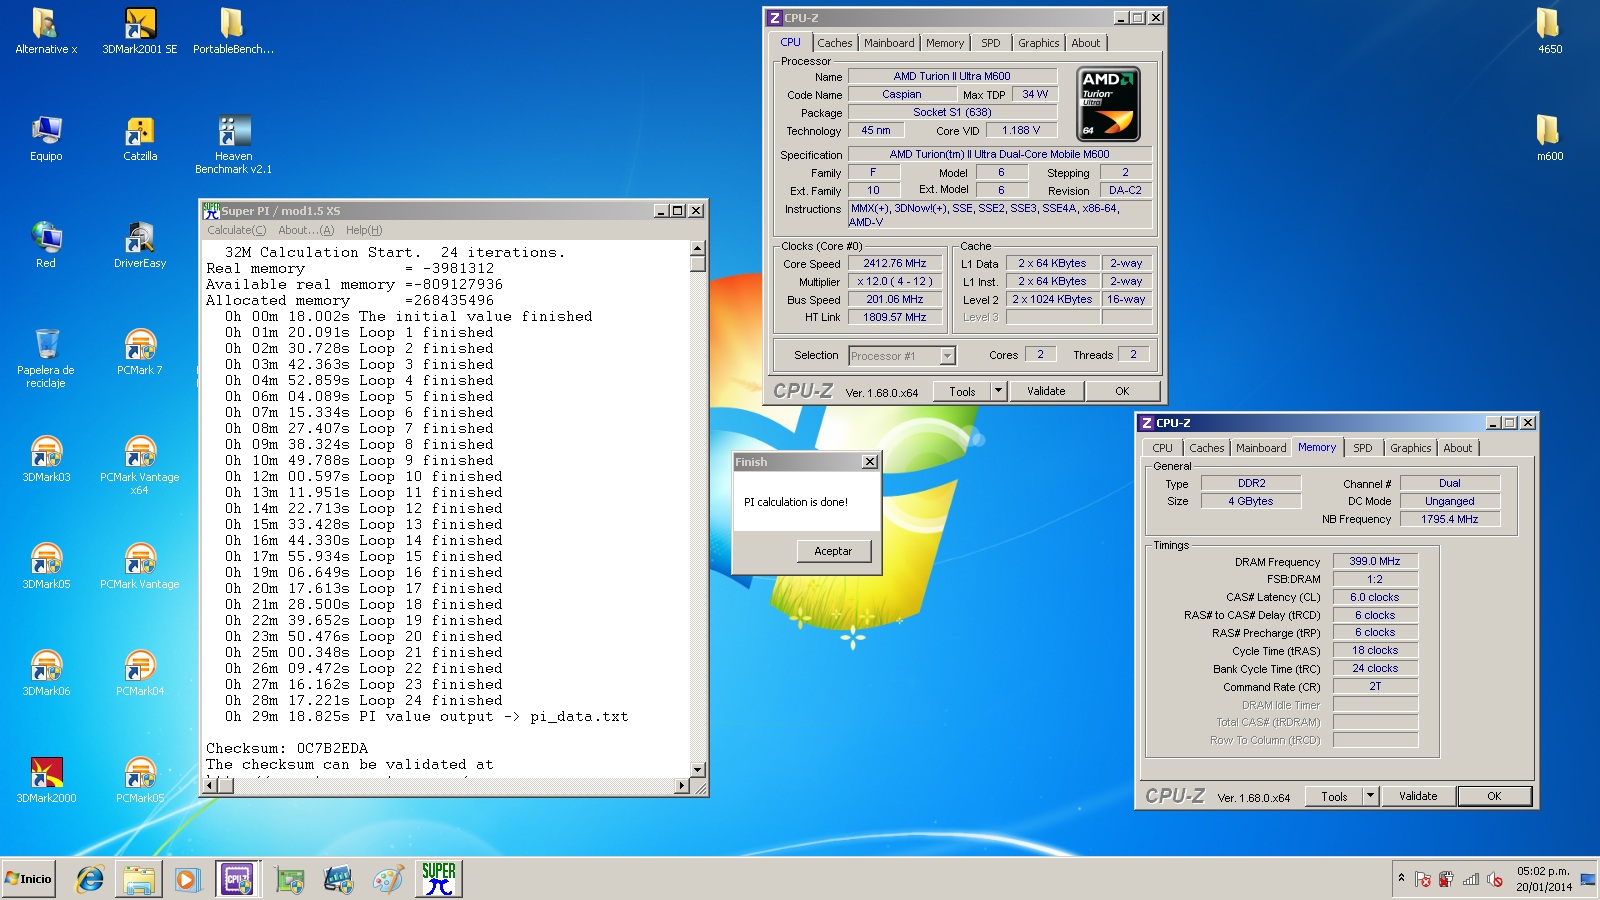Open the PortableBench folder icon
Screen dimensions: 1600x900
pos(233,31)
